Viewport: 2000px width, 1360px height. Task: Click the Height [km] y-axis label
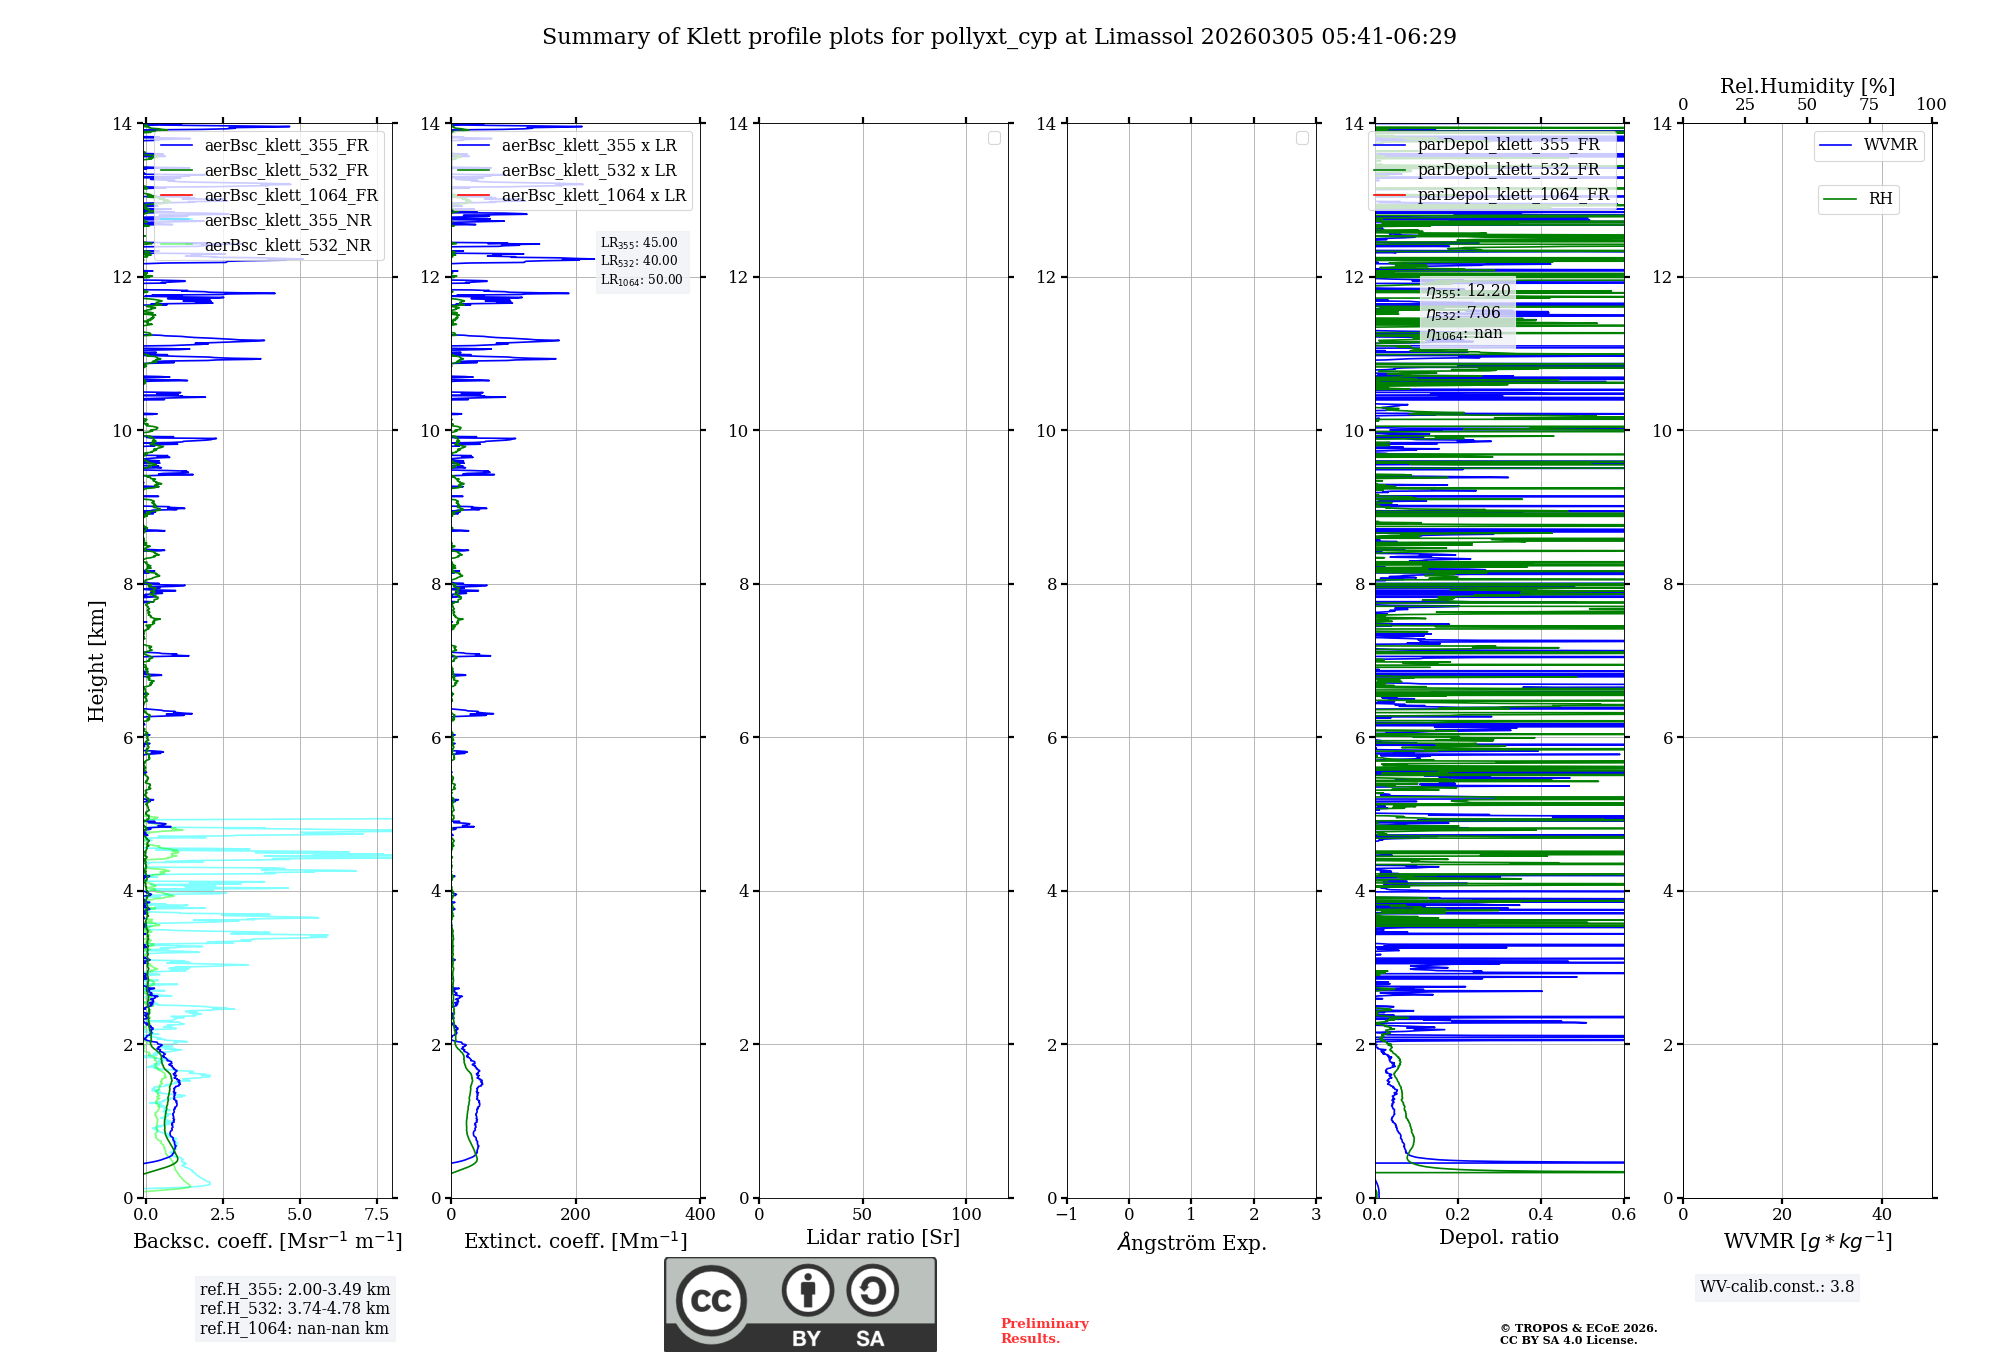tap(96, 661)
